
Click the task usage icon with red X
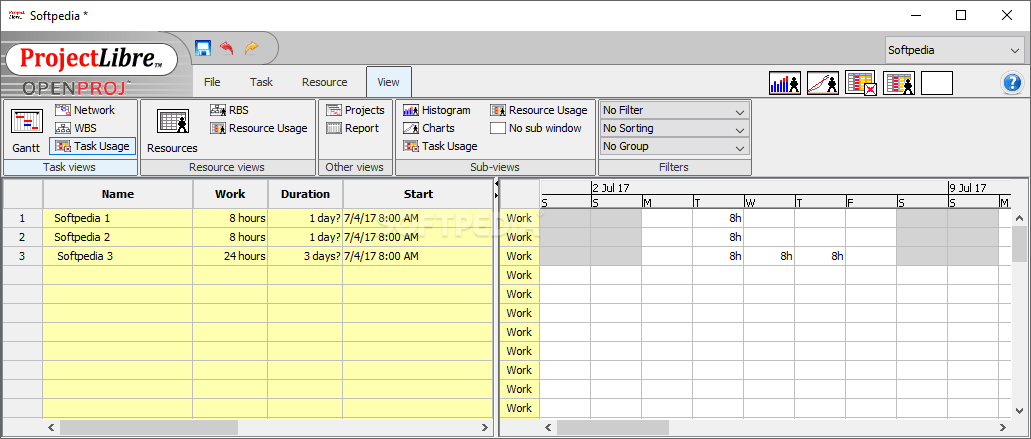point(861,83)
